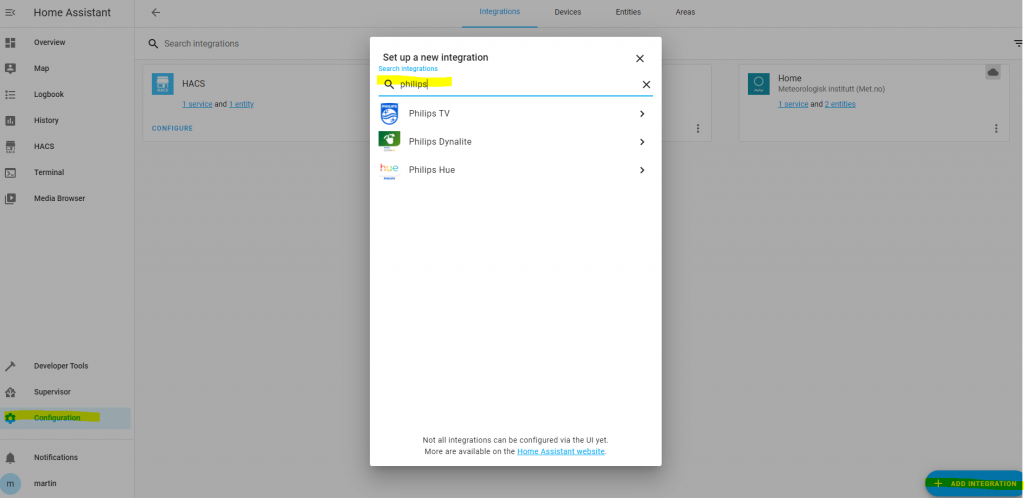Click the Philips Dynalite logo

point(389,142)
